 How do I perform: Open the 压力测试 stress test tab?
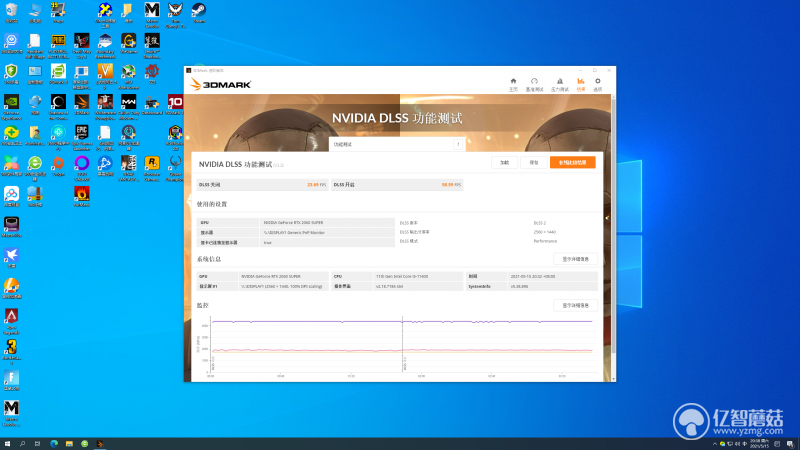click(560, 85)
